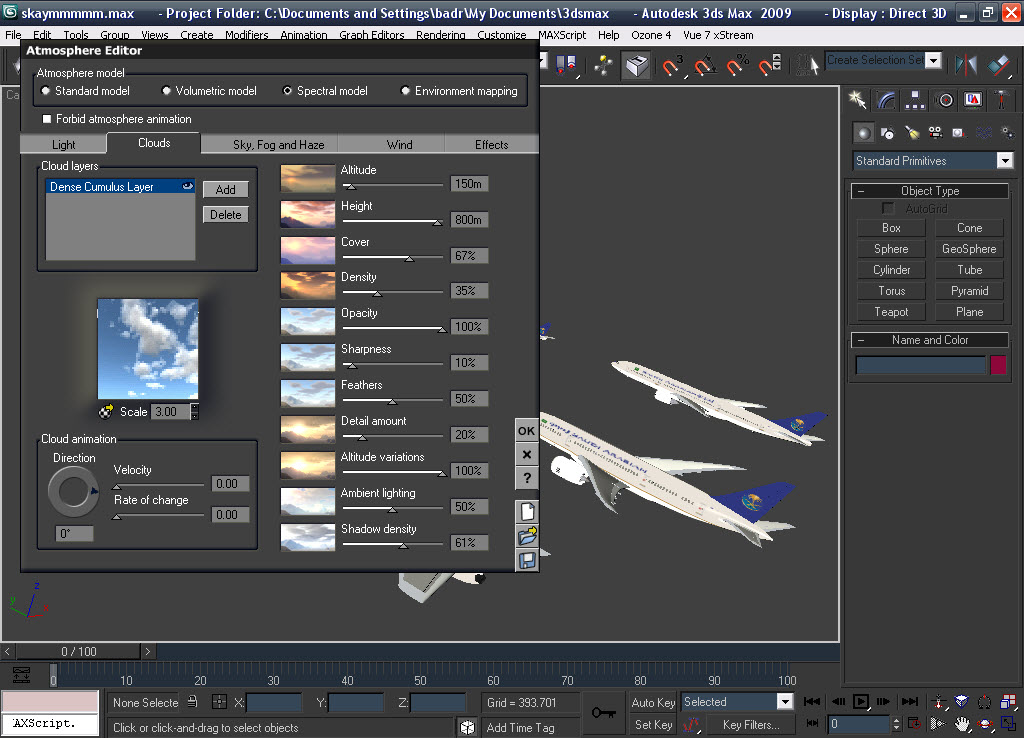The image size is (1024, 738).
Task: Toggle the Percent Snap magnet icon
Action: [x=738, y=66]
